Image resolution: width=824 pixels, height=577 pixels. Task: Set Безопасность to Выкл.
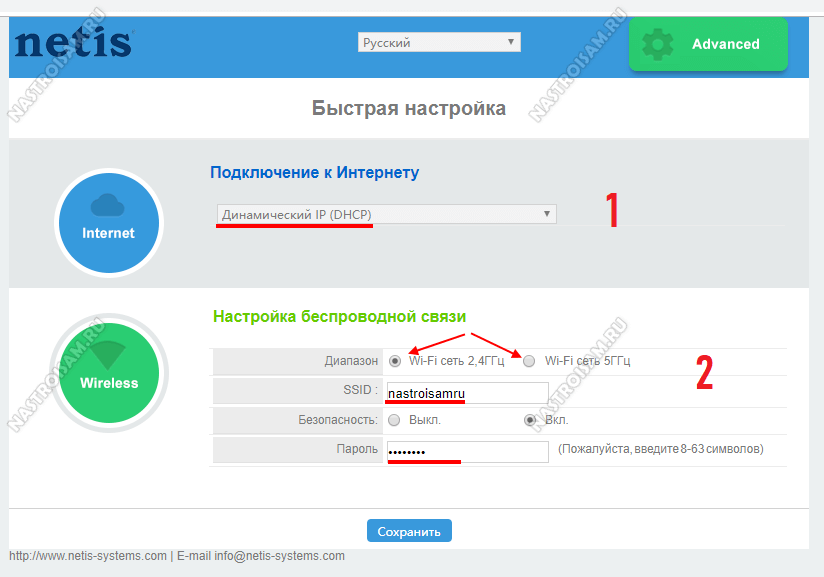394,420
